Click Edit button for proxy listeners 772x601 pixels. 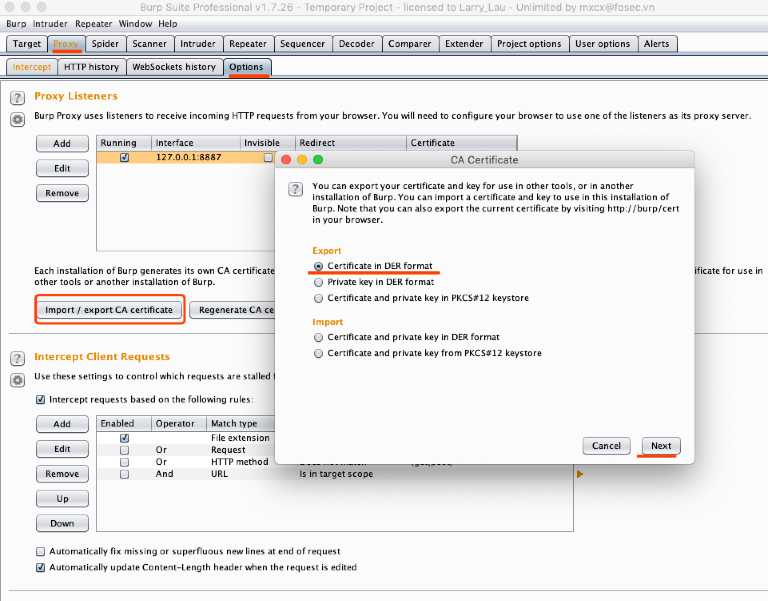(62, 168)
